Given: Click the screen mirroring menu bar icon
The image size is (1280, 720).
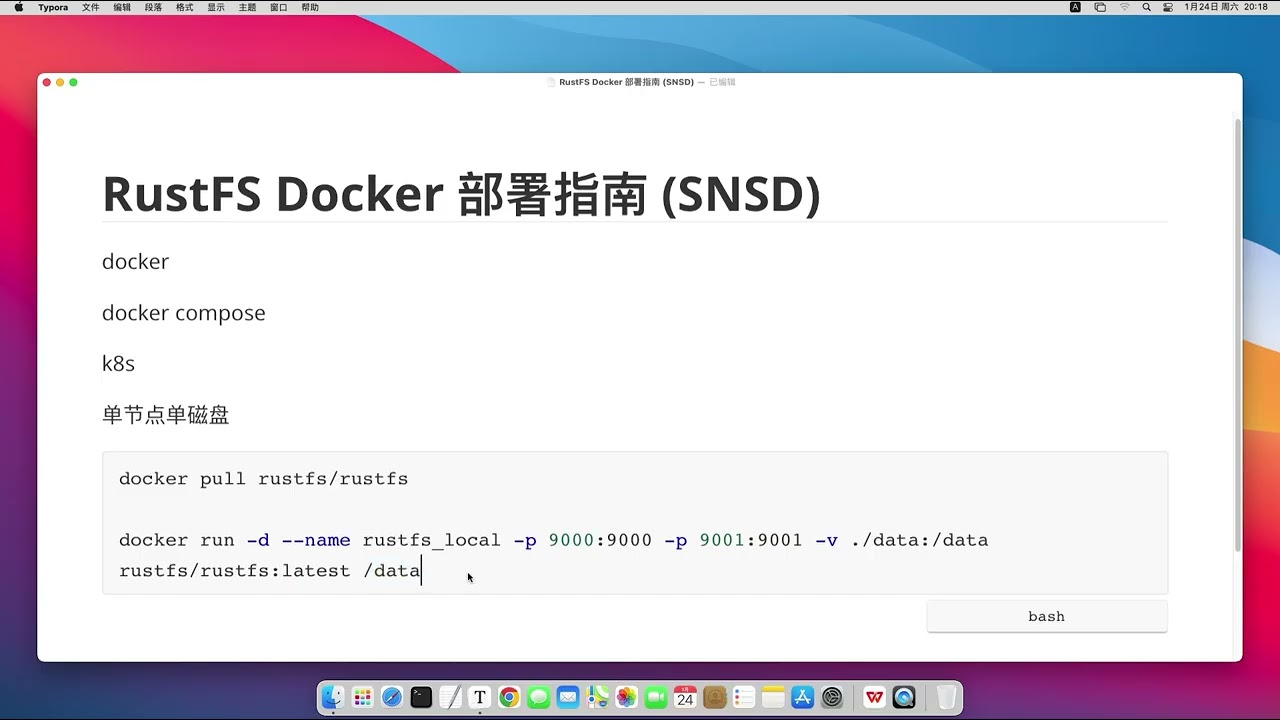Looking at the screenshot, I should (1100, 7).
